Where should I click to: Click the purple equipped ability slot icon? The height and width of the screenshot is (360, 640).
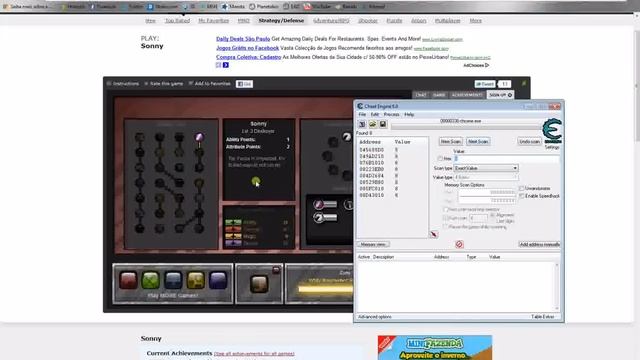click(x=319, y=204)
